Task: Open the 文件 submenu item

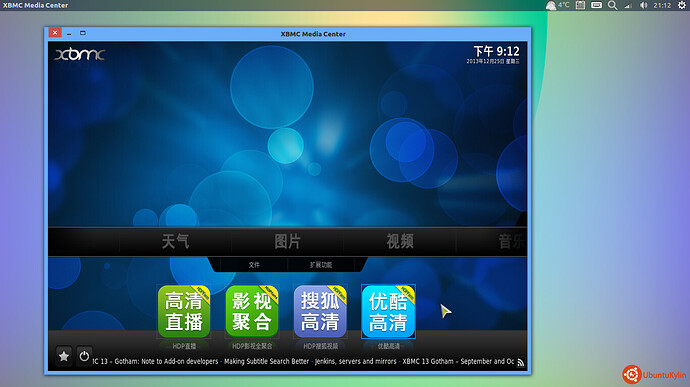Action: pos(254,265)
